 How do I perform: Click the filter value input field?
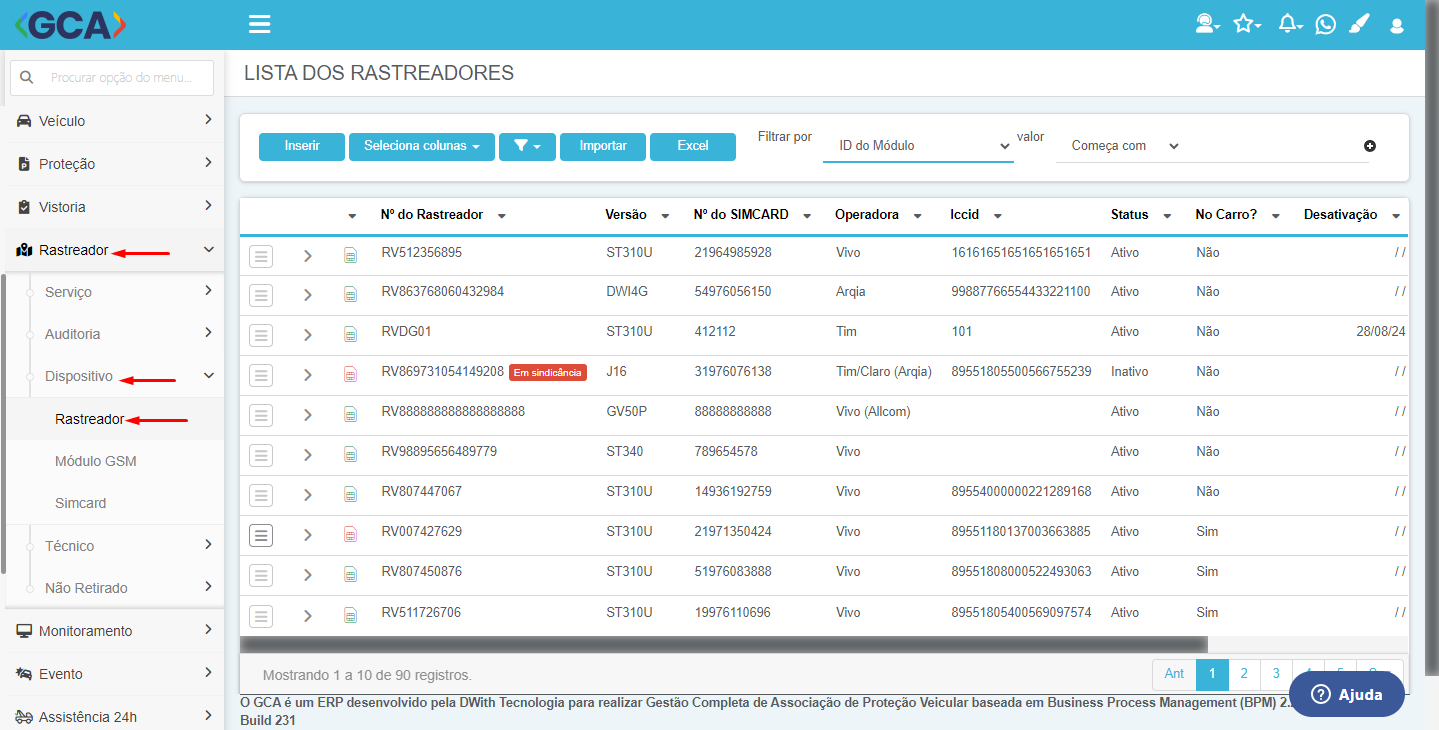(x=1277, y=146)
